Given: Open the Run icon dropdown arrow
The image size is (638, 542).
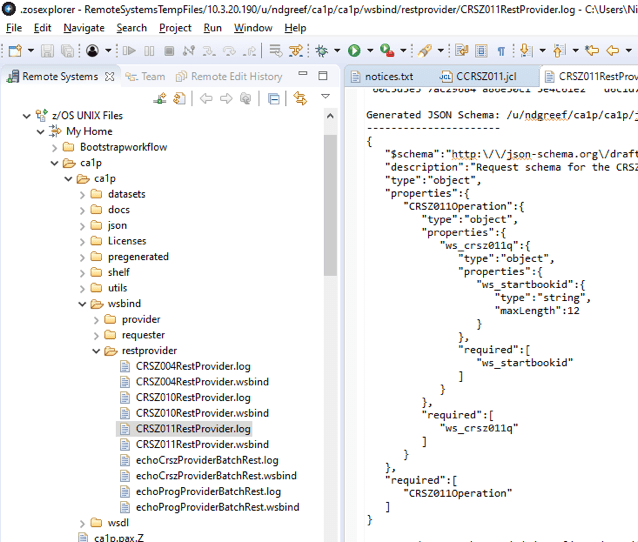Looking at the screenshot, I should 370,51.
